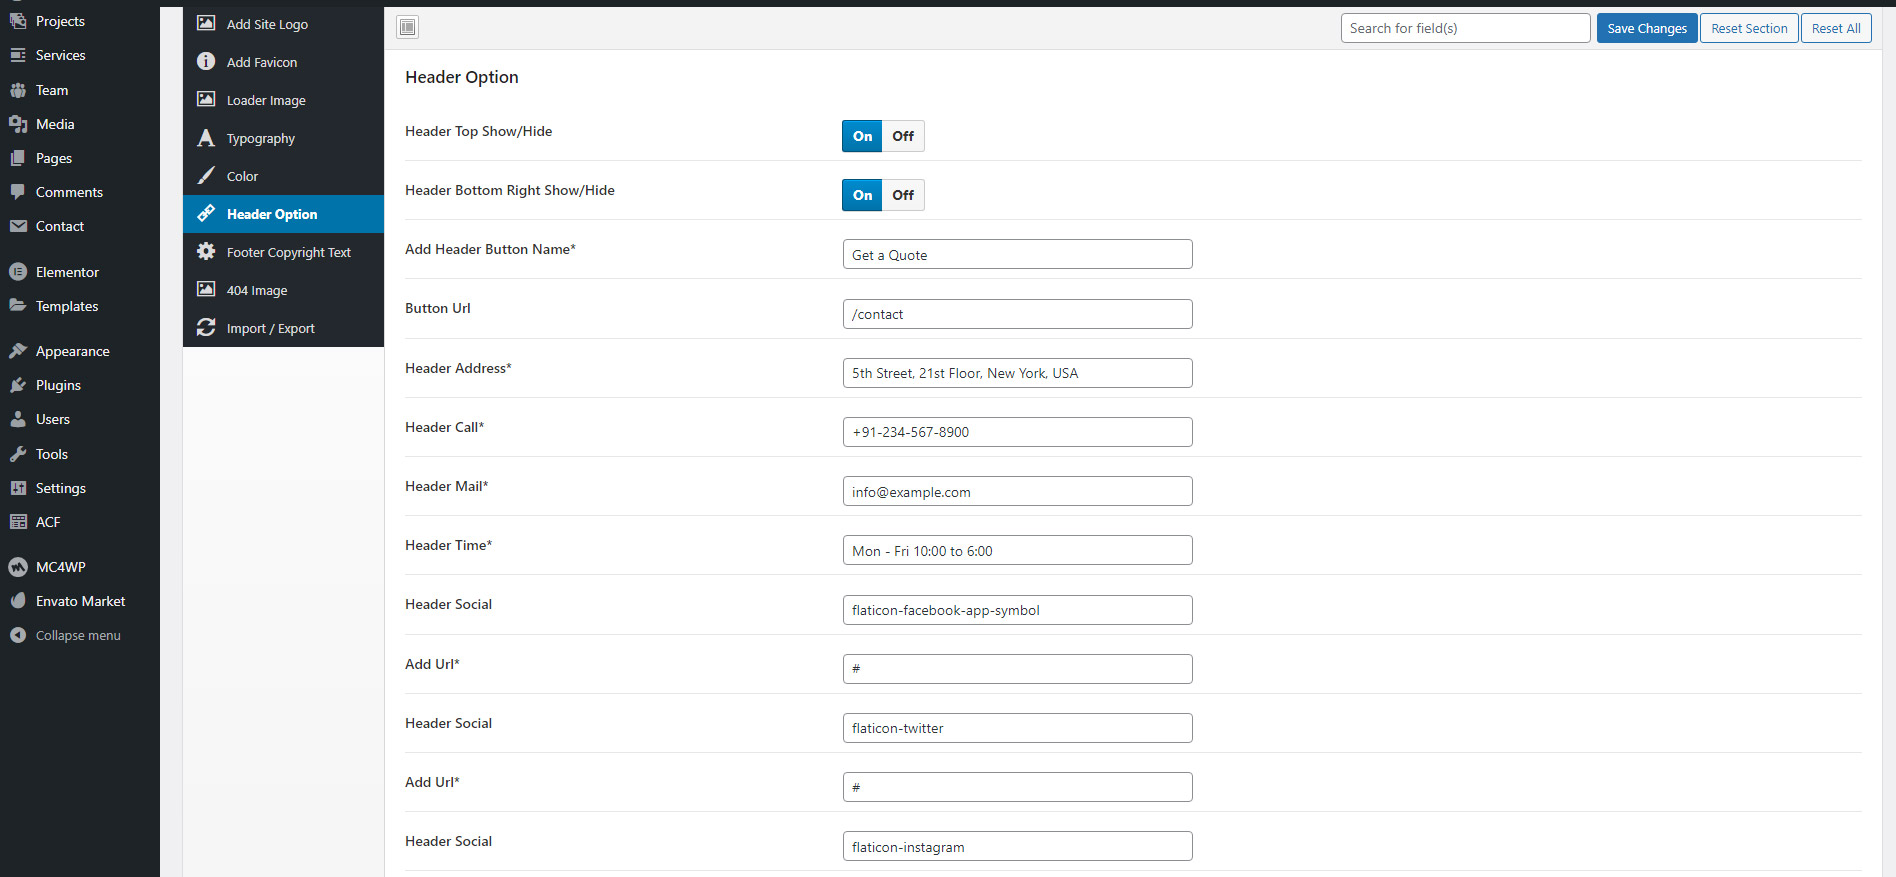Turn Header Top Show/Hide off
1896x877 pixels.
pos(903,136)
